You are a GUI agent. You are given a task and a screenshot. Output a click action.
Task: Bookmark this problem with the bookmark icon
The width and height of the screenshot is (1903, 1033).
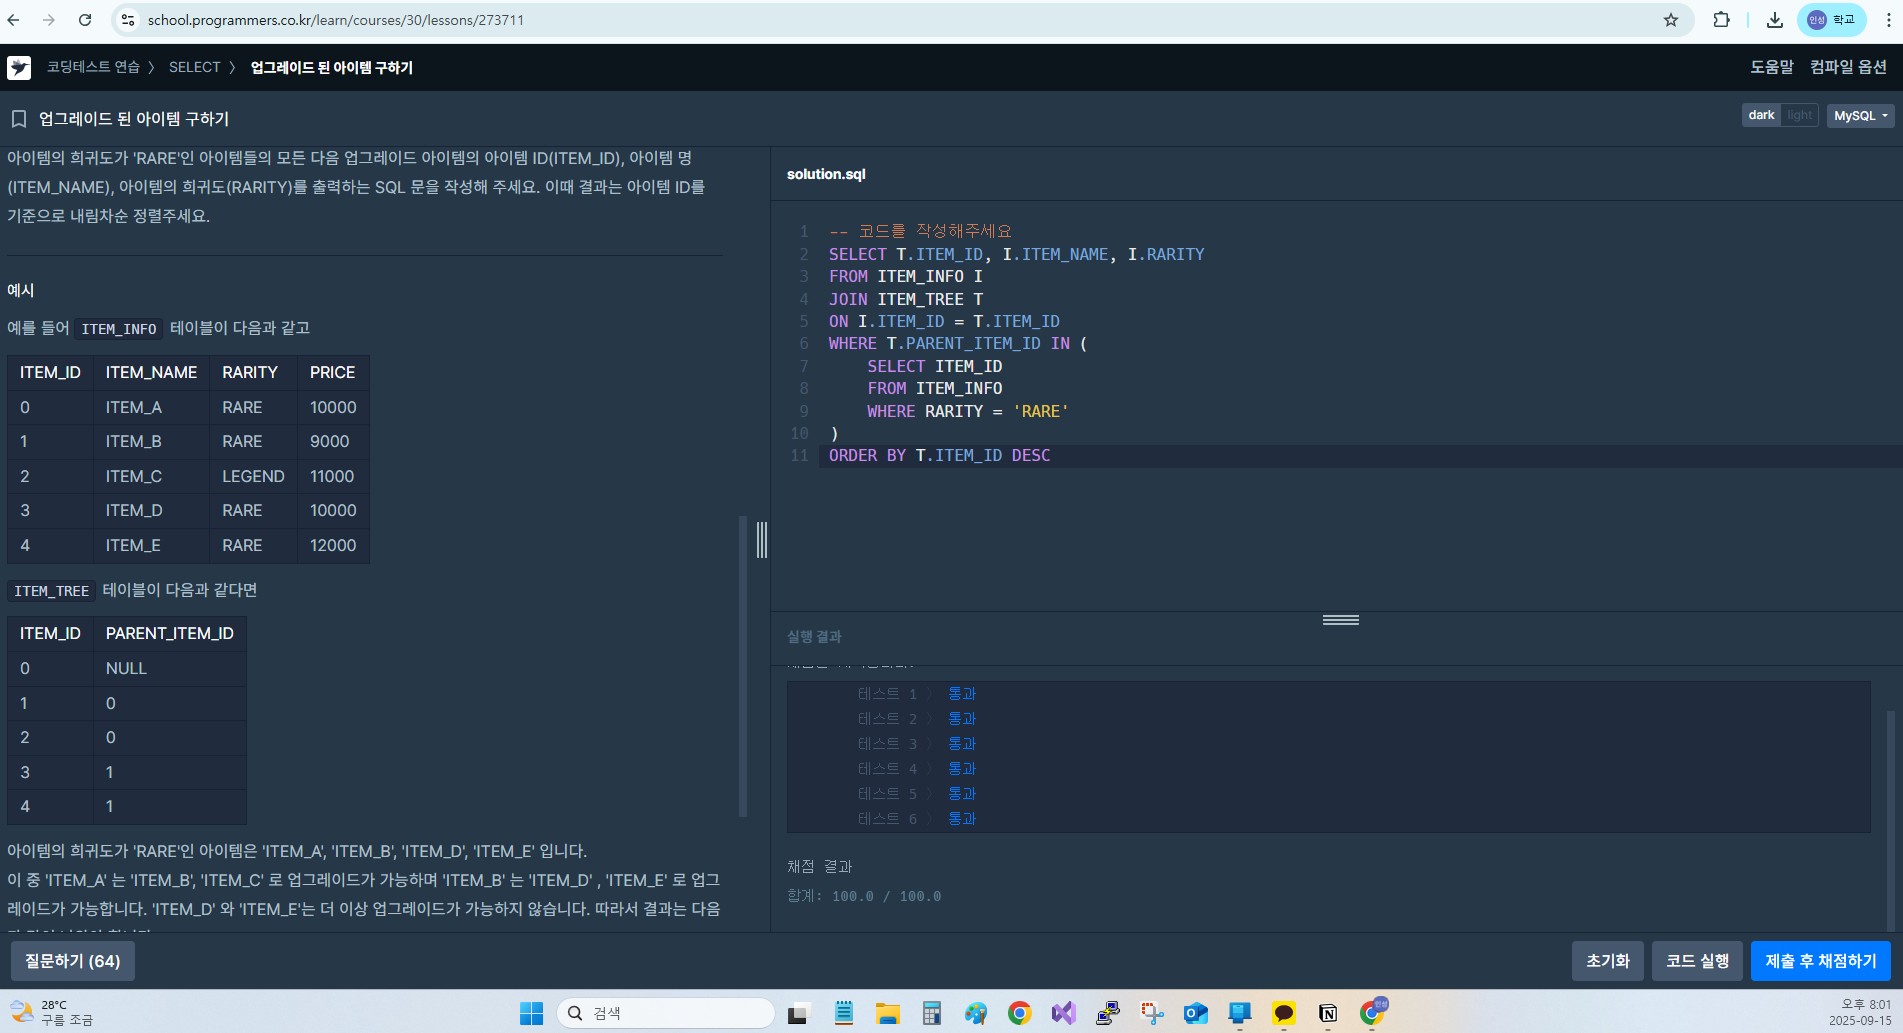18,119
